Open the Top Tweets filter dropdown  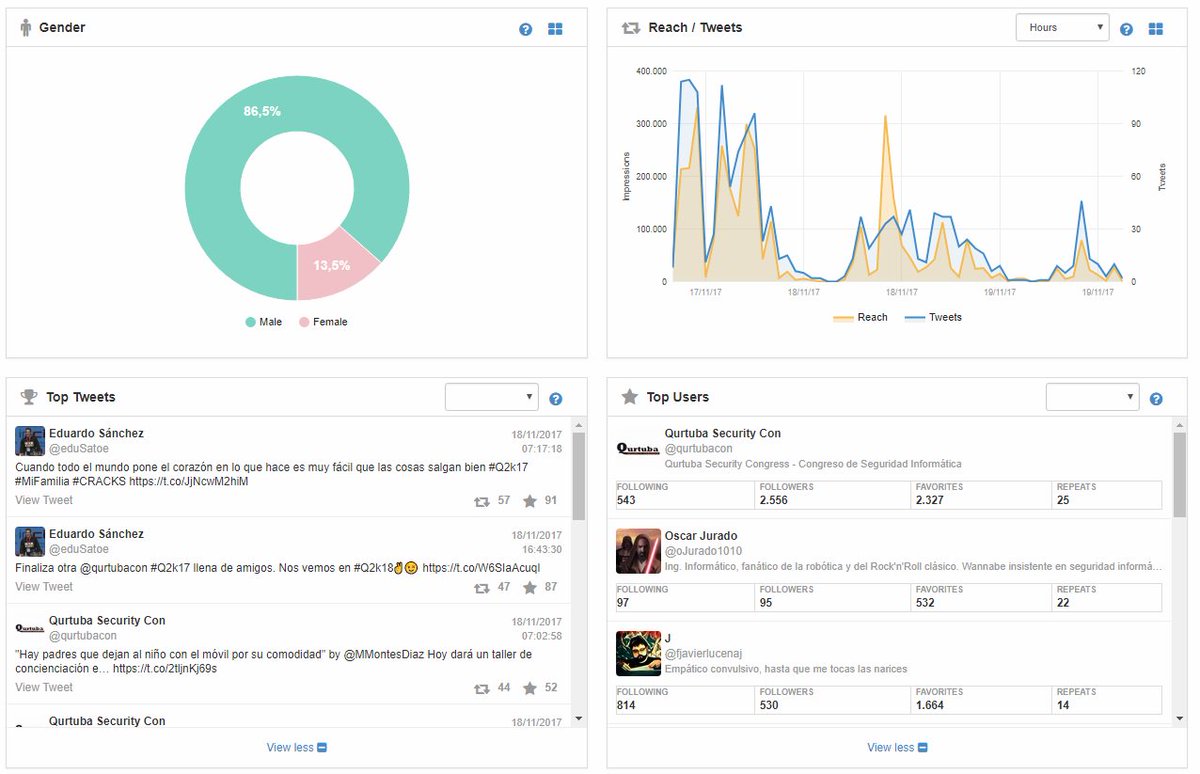[492, 397]
